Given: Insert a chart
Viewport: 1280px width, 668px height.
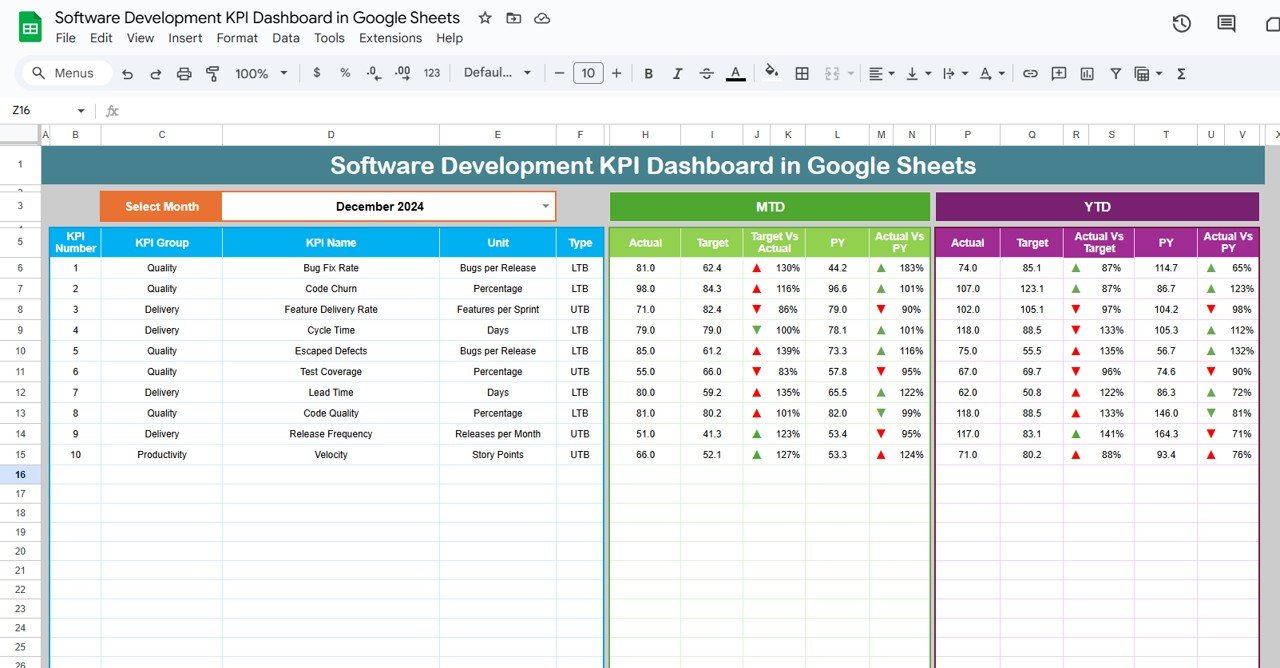Looking at the screenshot, I should click(x=1086, y=73).
